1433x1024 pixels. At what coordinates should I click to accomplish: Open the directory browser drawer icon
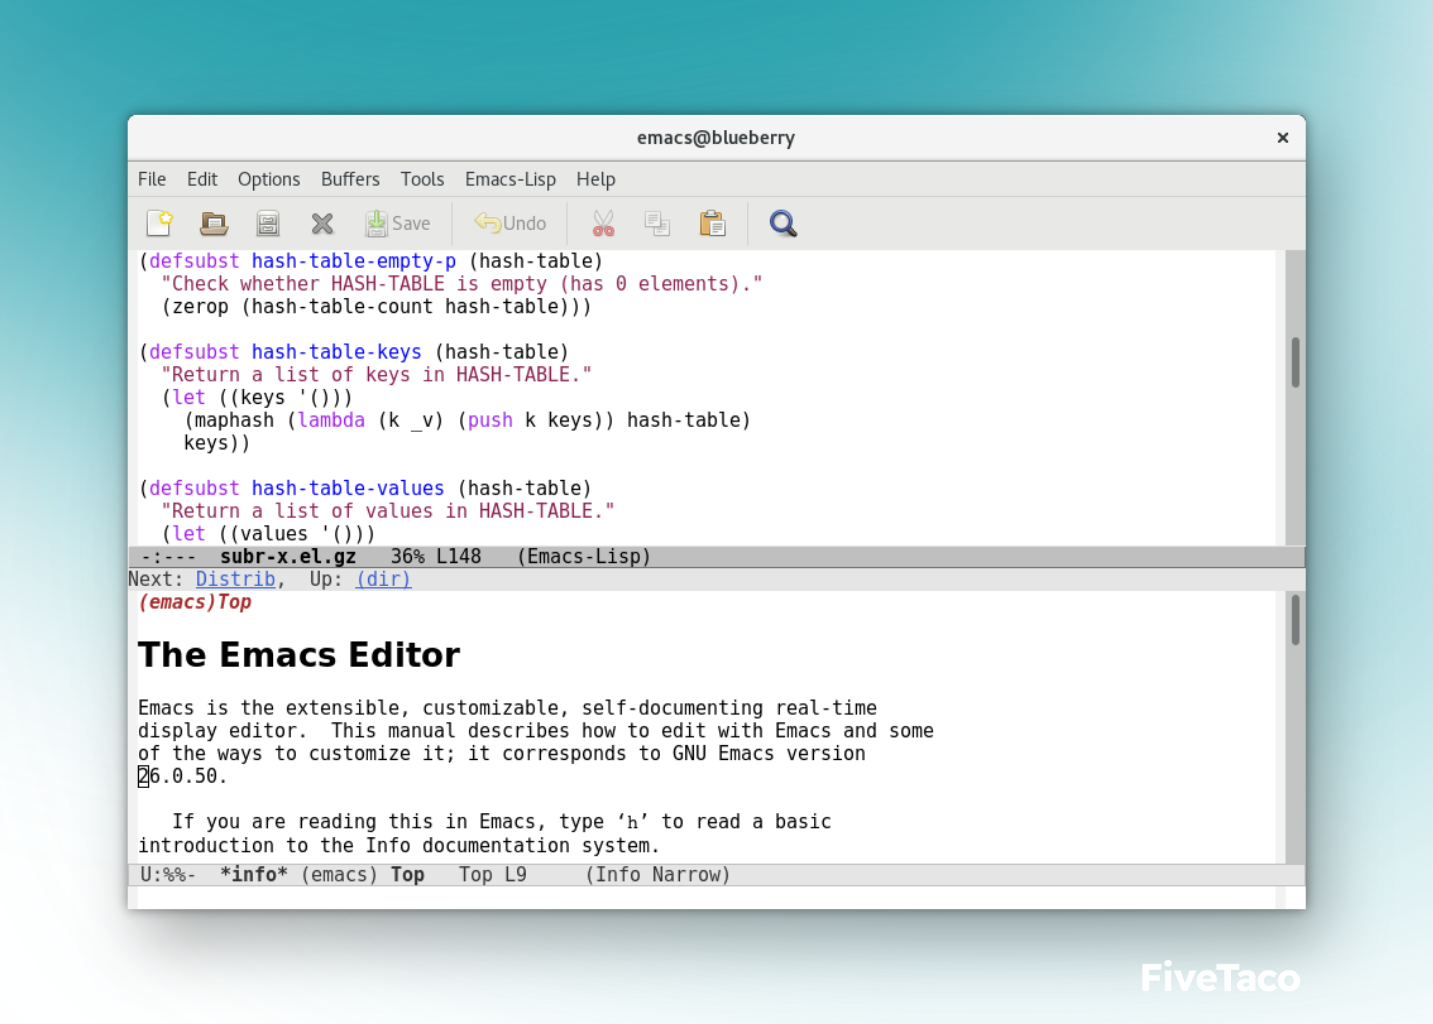268,223
